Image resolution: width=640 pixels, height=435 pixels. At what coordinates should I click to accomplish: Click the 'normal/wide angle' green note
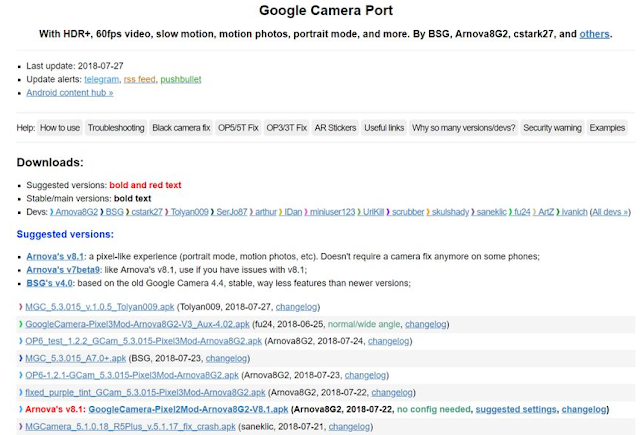pos(364,324)
